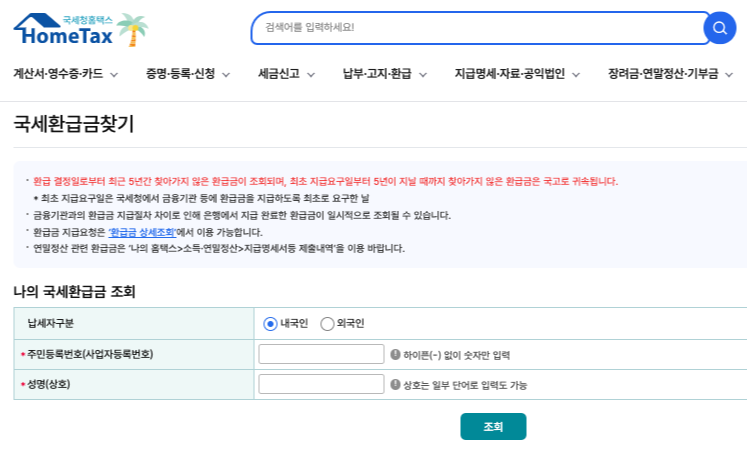Open the 장려금·연말정산·기부금 menu

click(663, 74)
